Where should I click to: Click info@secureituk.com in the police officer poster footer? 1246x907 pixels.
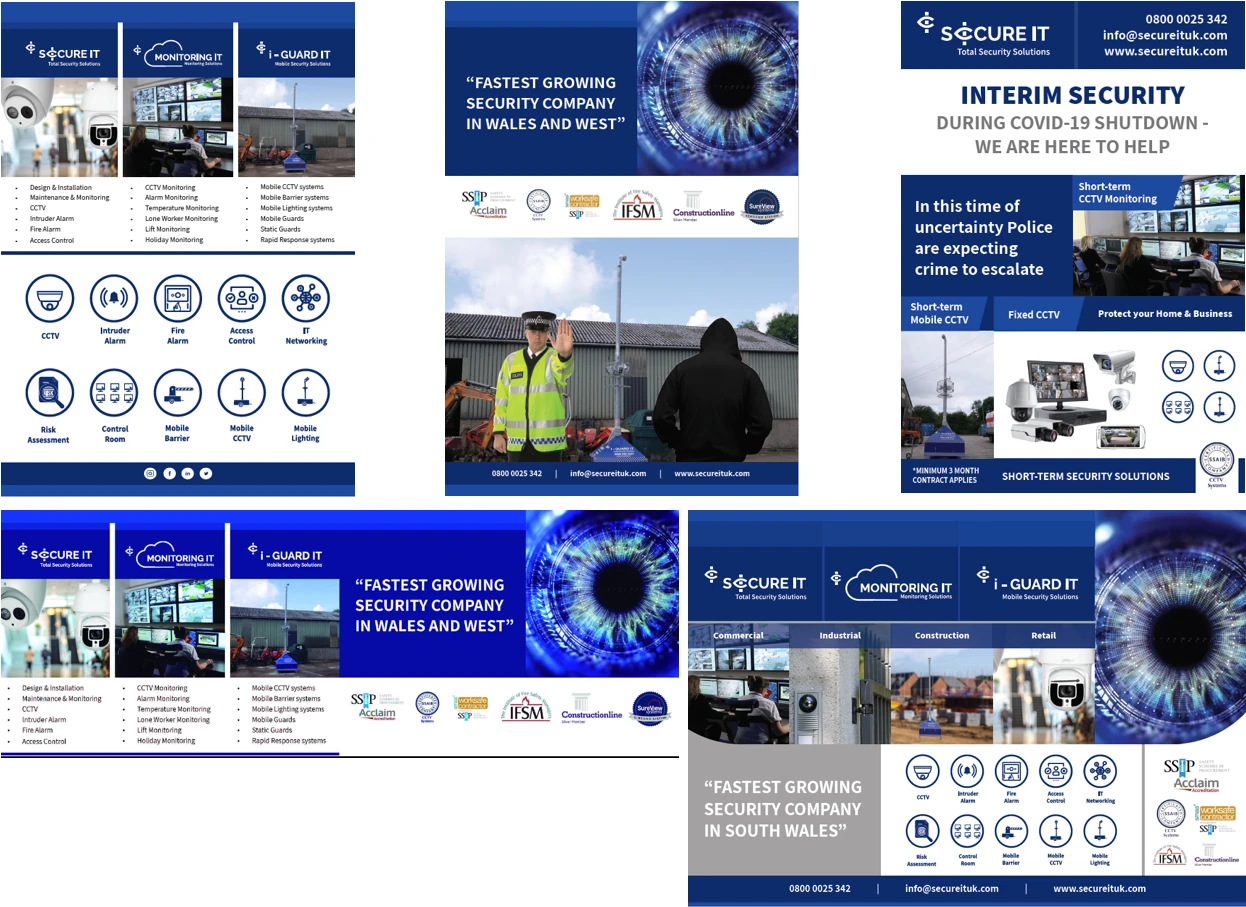click(x=608, y=473)
